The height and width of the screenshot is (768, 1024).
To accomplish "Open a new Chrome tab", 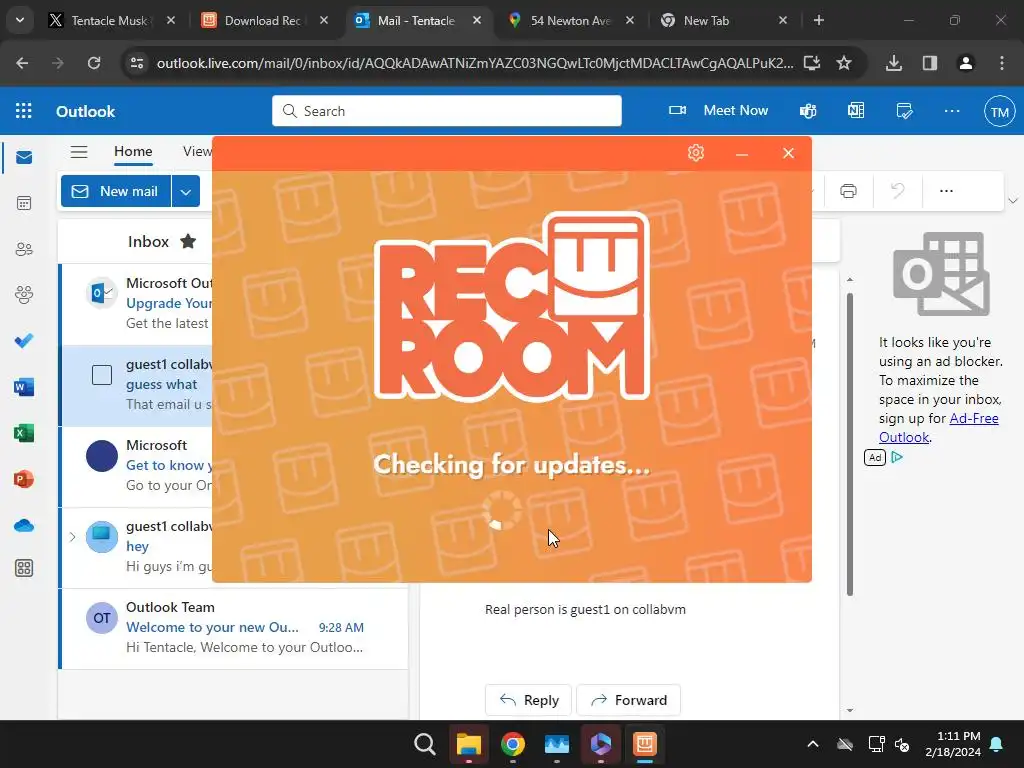I will pos(818,20).
